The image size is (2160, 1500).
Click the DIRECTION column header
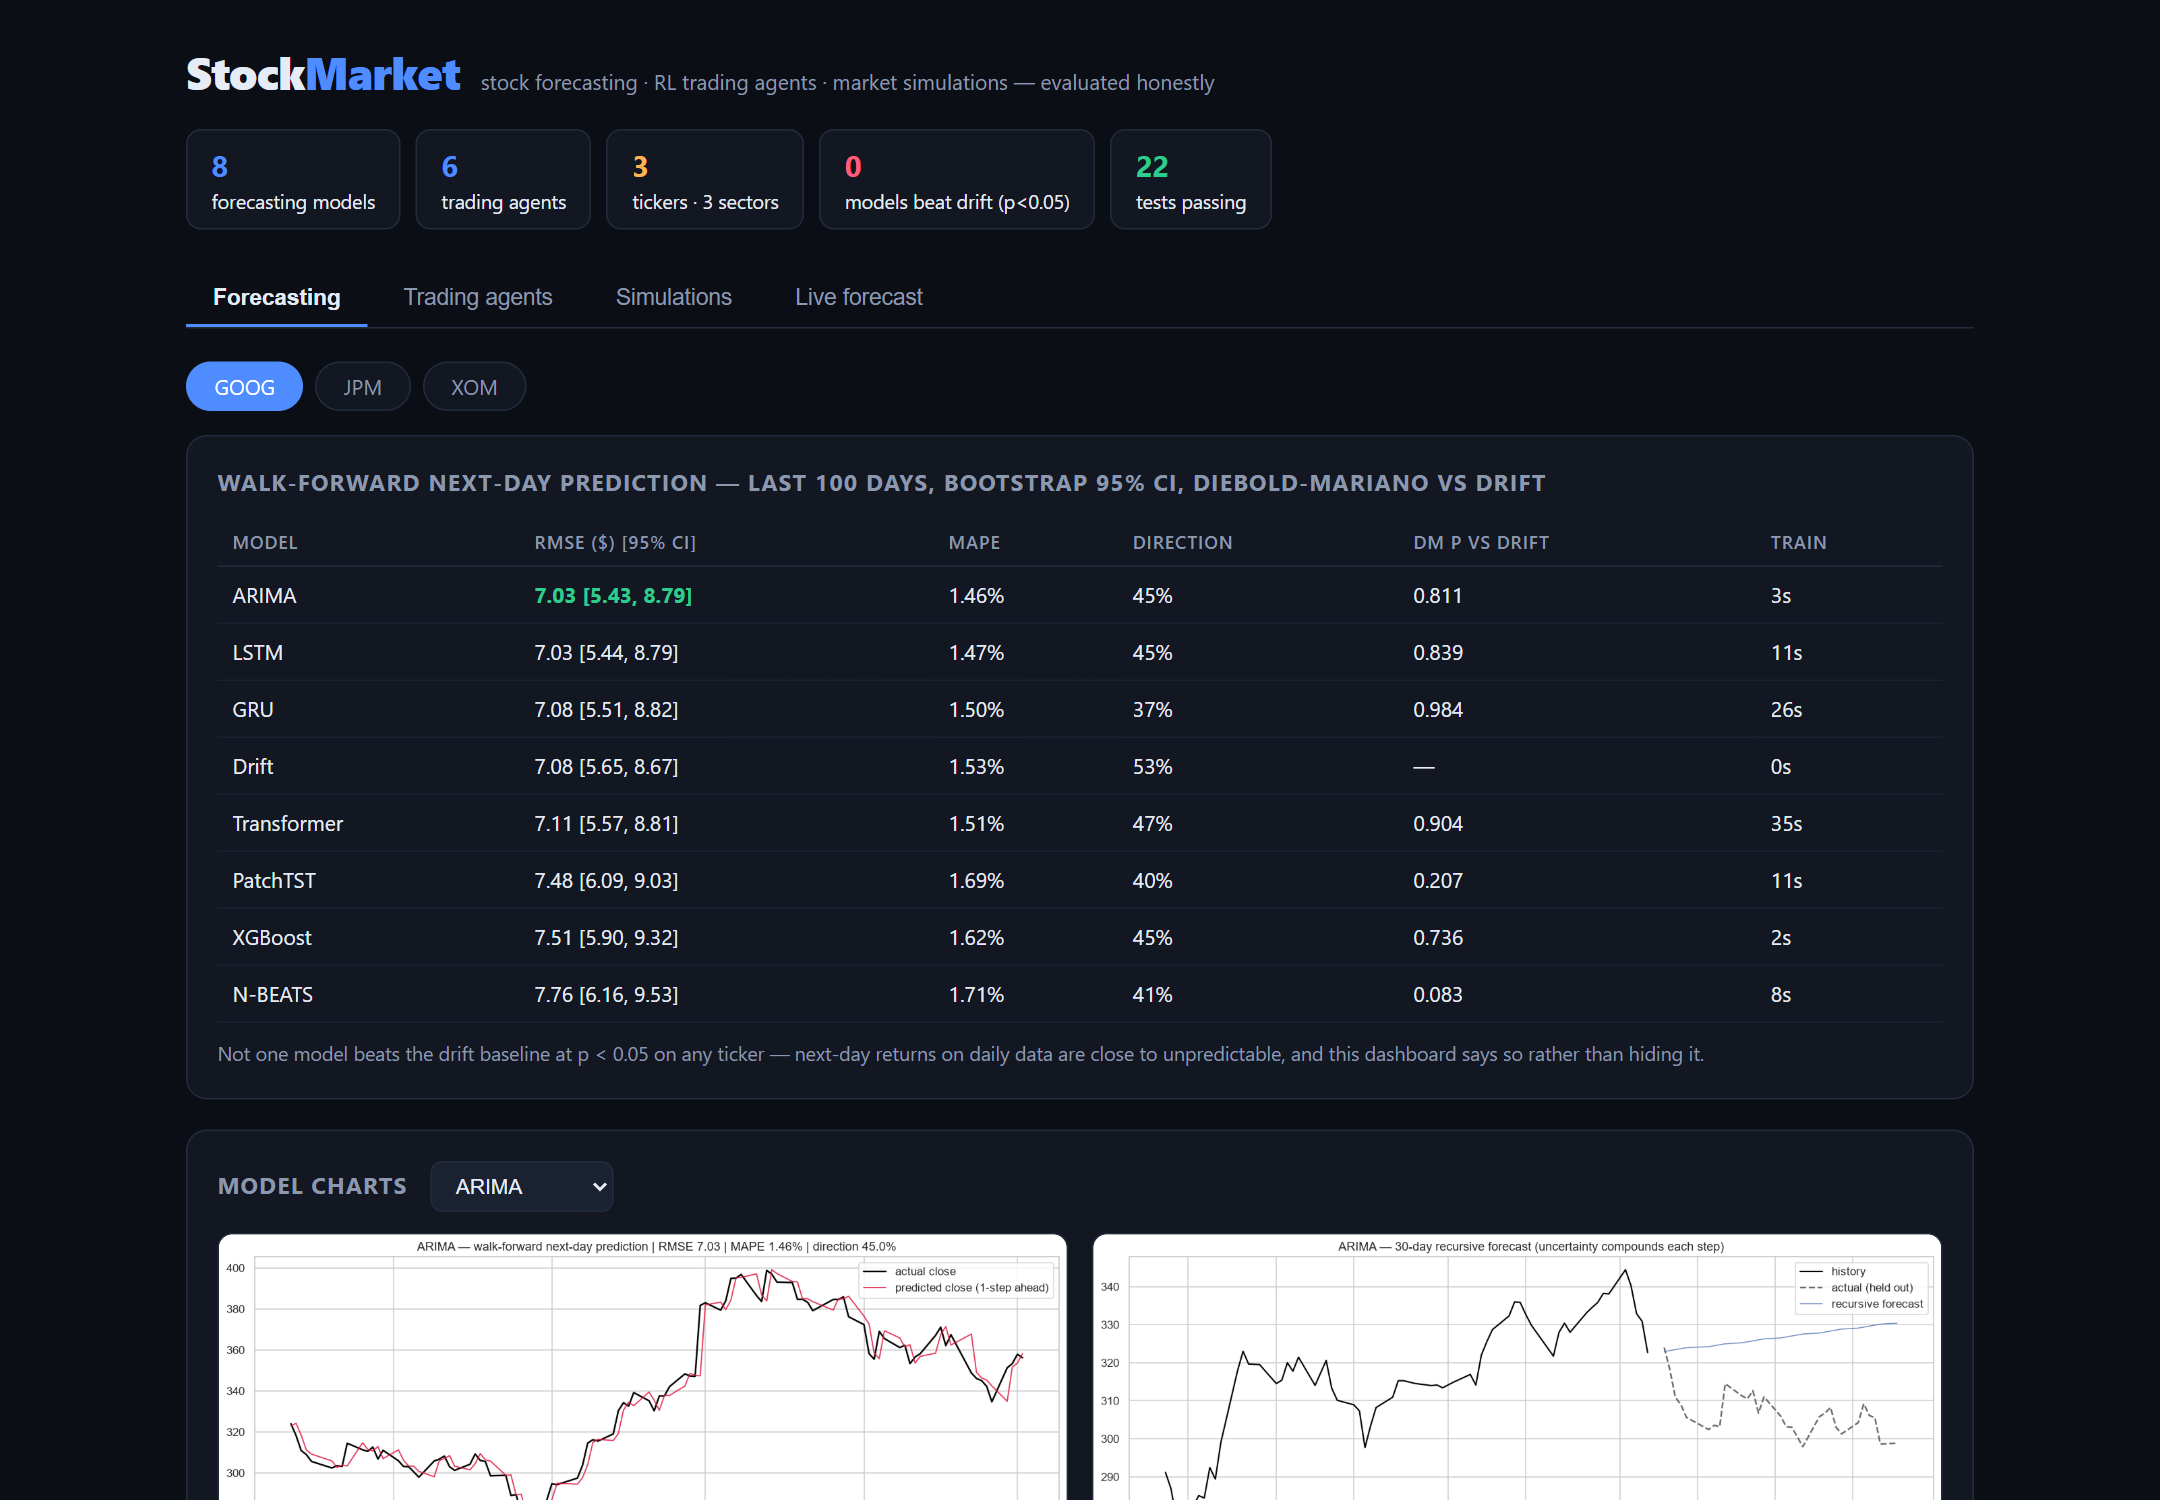pos(1182,543)
